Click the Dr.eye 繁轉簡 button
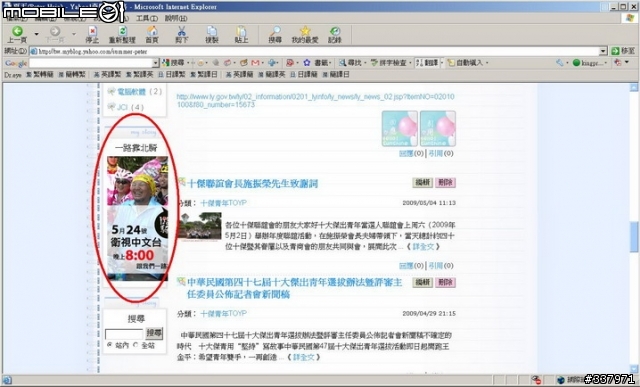 (40, 75)
